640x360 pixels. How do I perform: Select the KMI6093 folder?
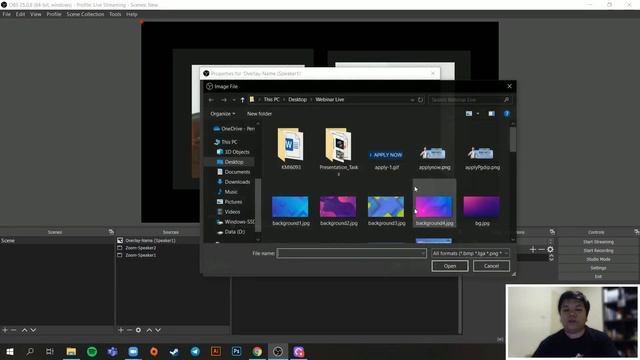[291, 149]
